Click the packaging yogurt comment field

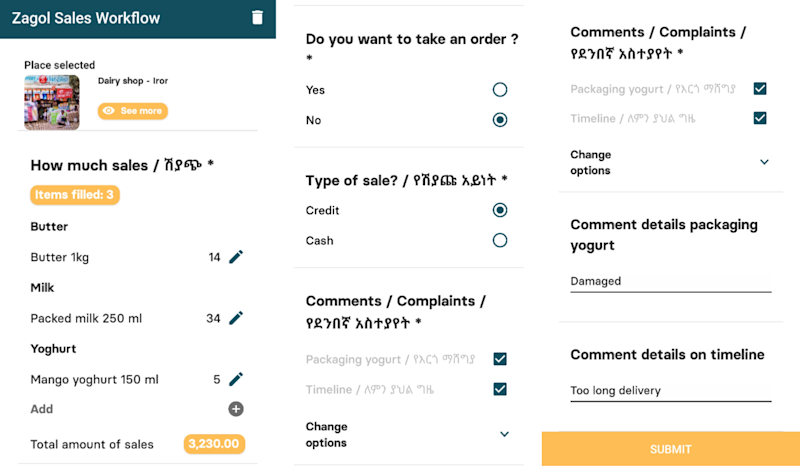(x=670, y=281)
